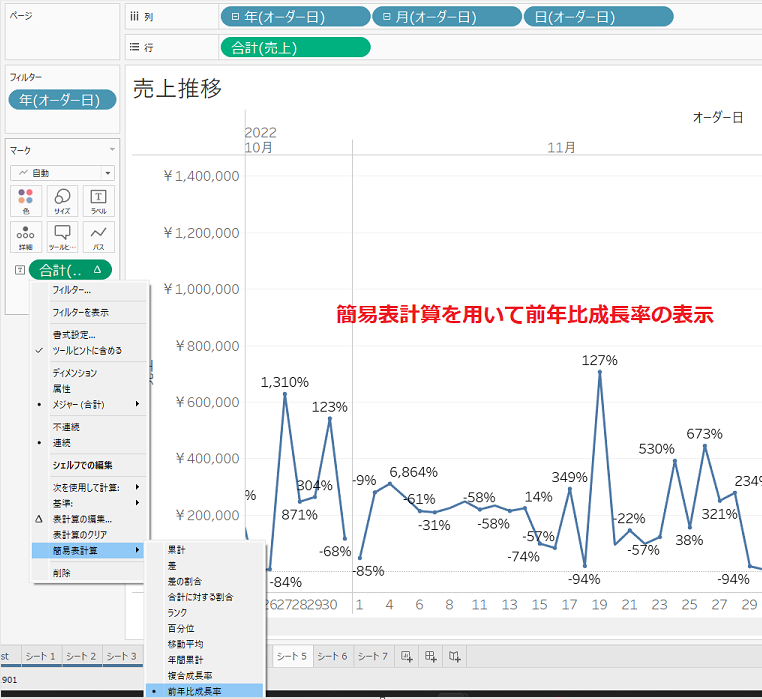Image resolution: width=762 pixels, height=699 pixels.
Task: Open the Tooltip (ツールヒント) marks card
Action: click(62, 237)
